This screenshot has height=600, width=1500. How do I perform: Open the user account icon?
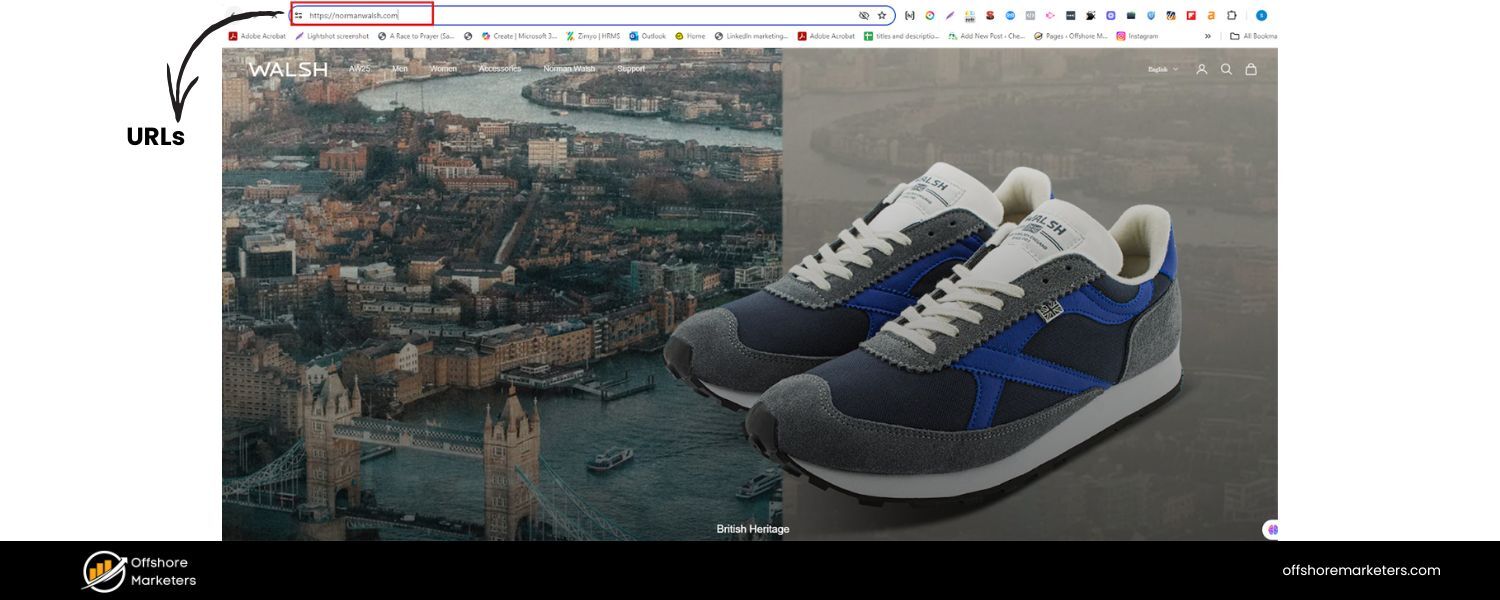click(x=1202, y=70)
